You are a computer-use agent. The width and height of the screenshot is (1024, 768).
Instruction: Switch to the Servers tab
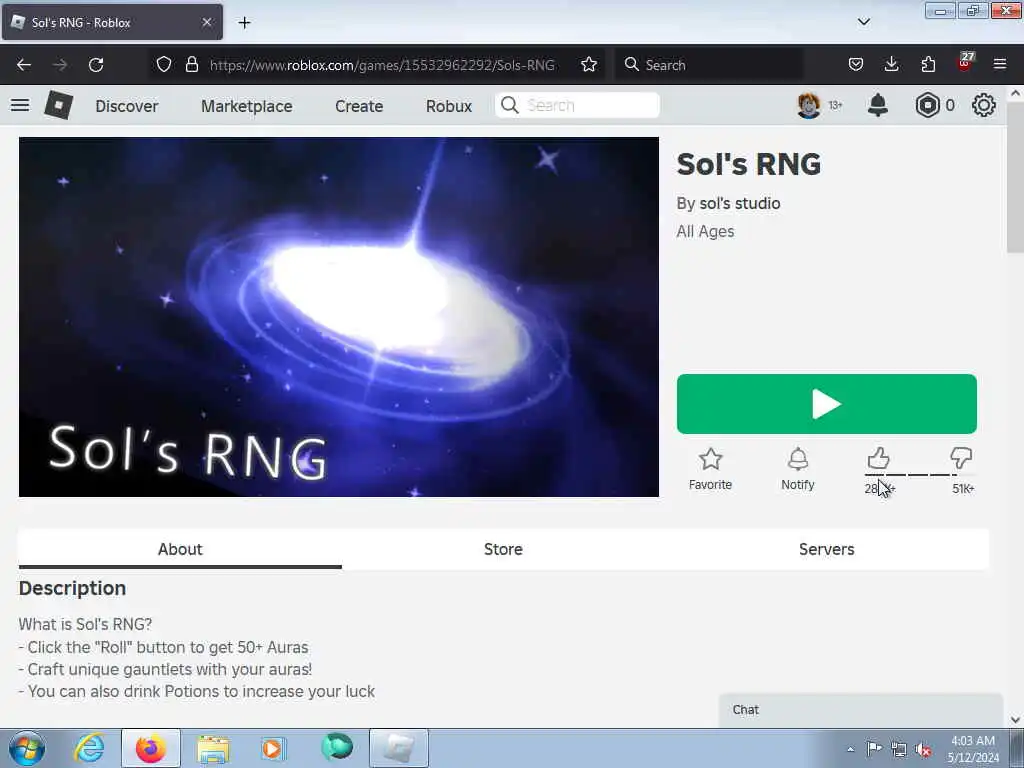click(x=826, y=549)
